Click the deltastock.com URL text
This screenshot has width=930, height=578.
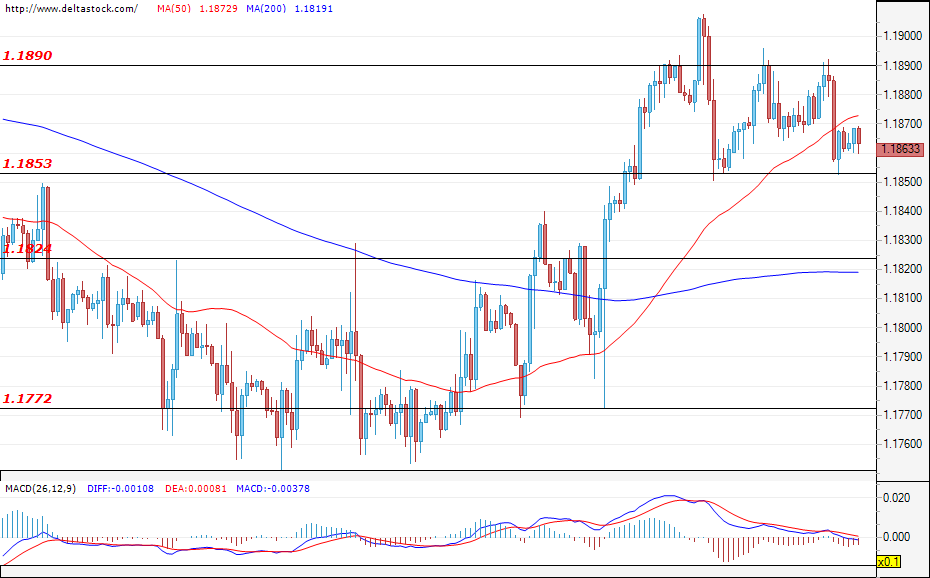[70, 9]
